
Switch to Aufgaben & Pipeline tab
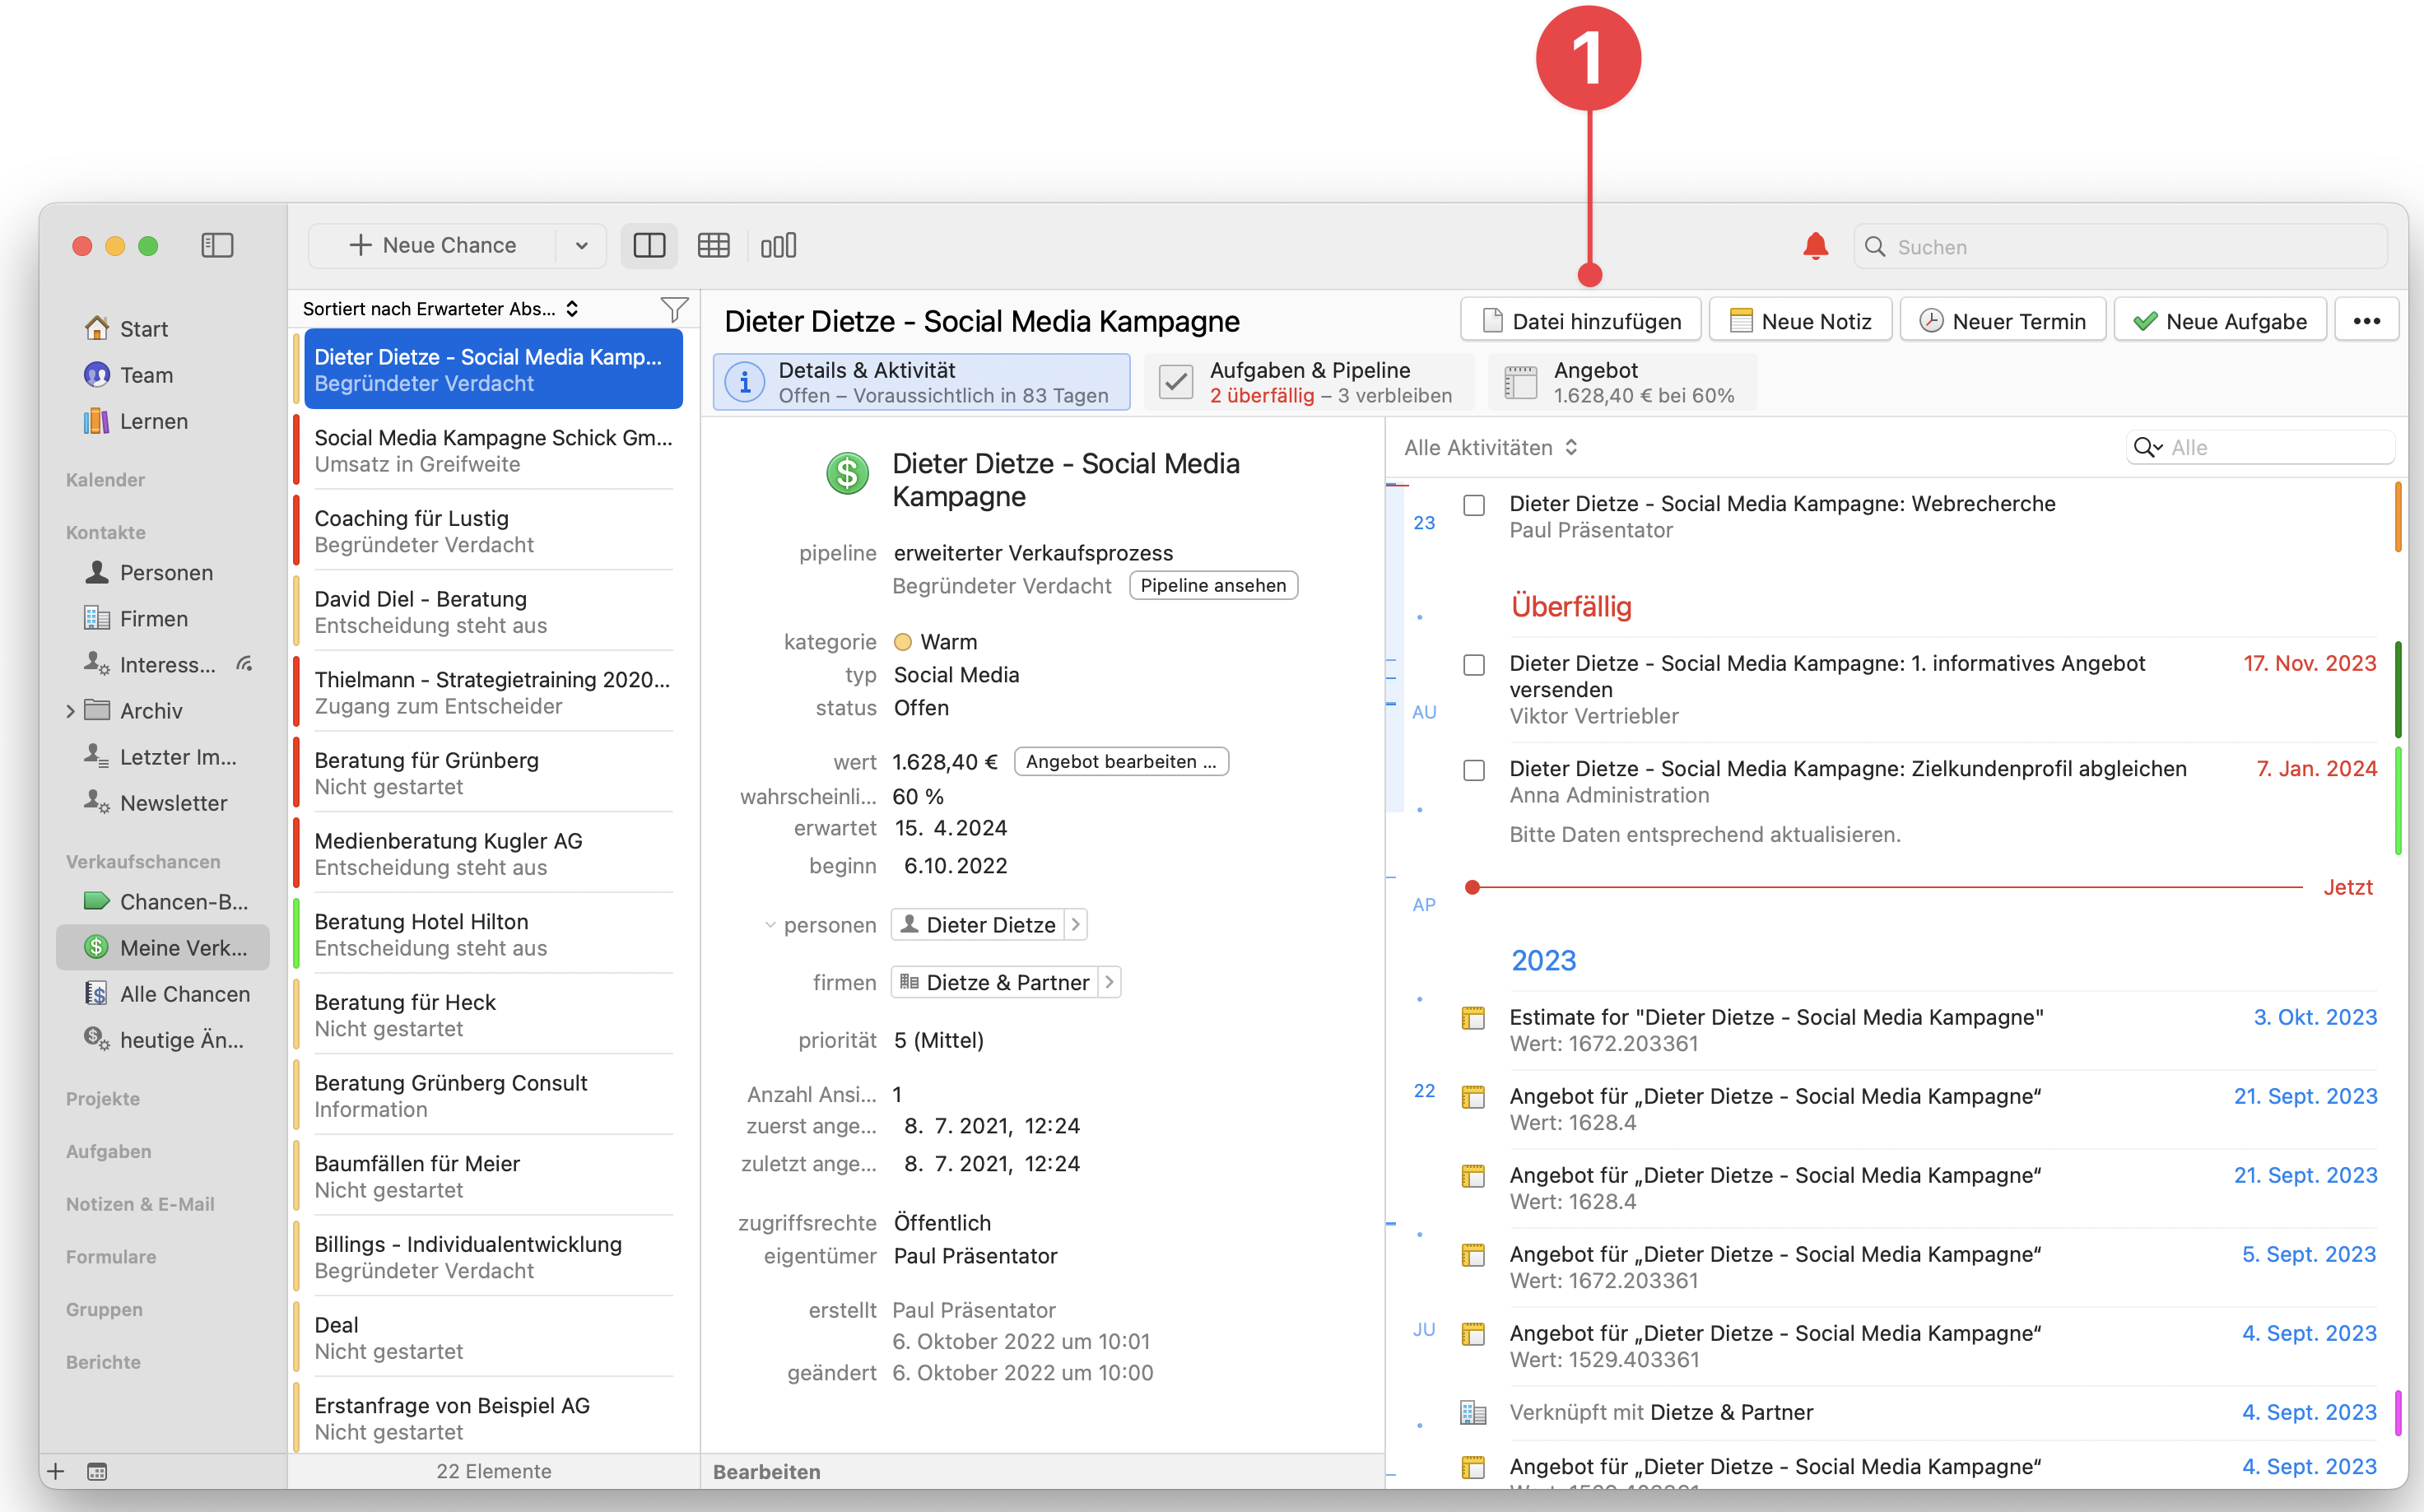point(1309,383)
